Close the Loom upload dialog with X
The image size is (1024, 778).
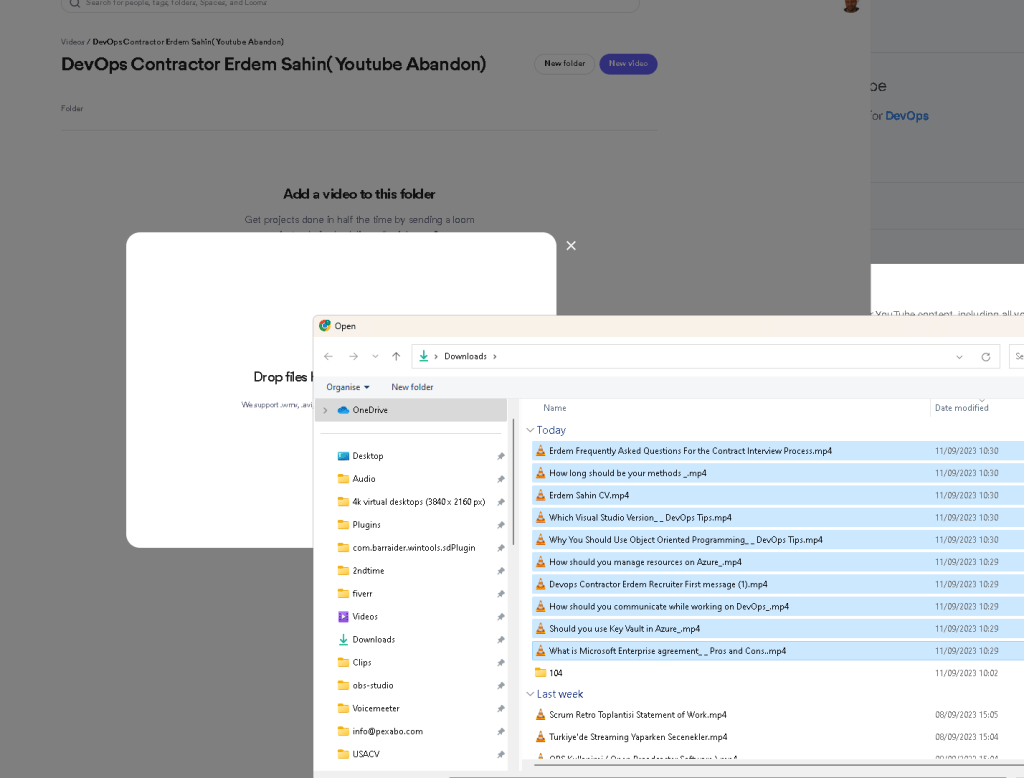[x=571, y=246]
